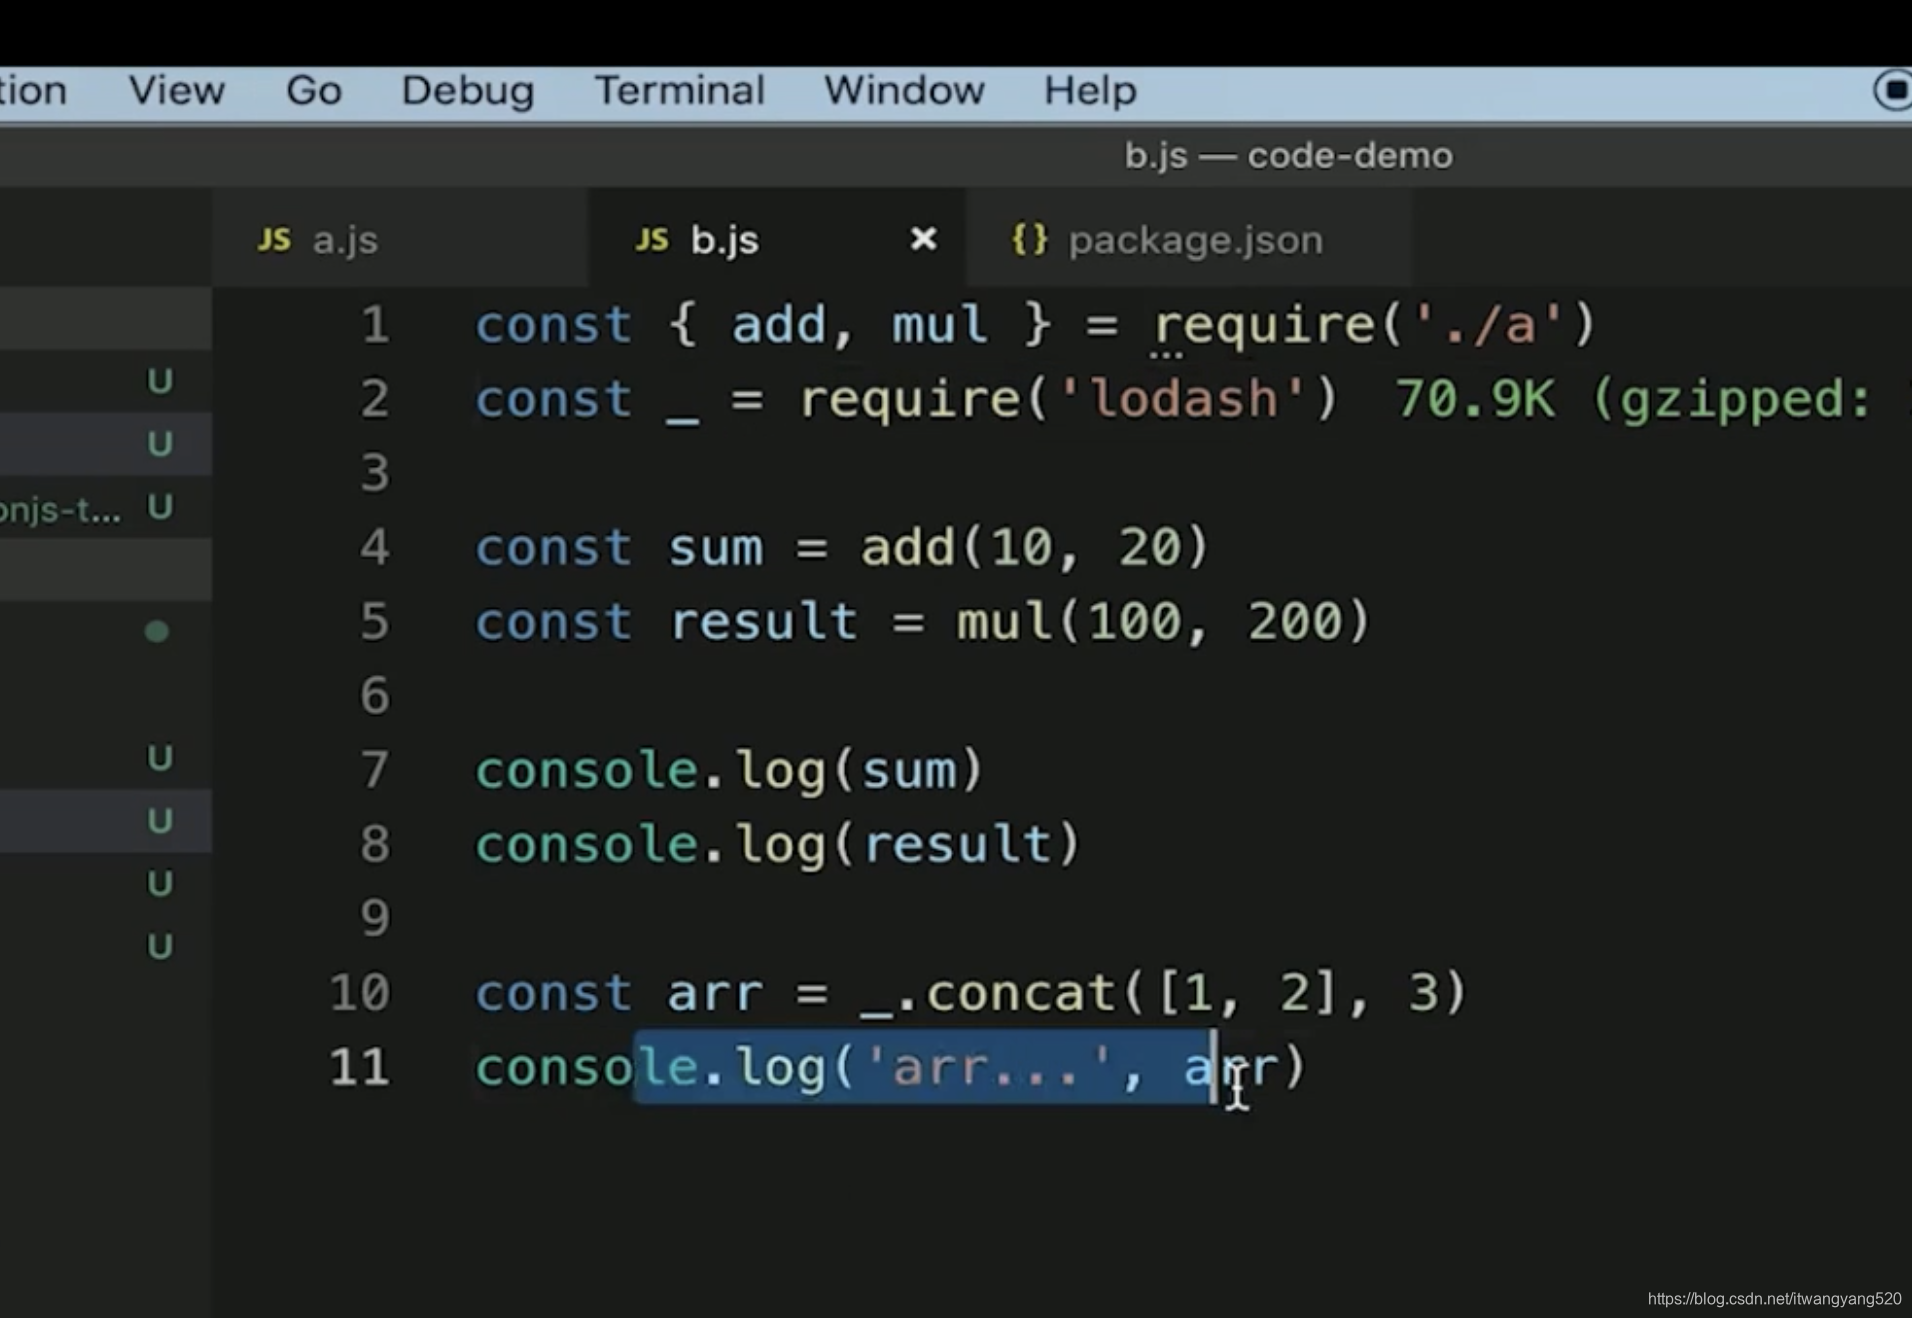Click the JS icon on b.js tab

pyautogui.click(x=652, y=240)
